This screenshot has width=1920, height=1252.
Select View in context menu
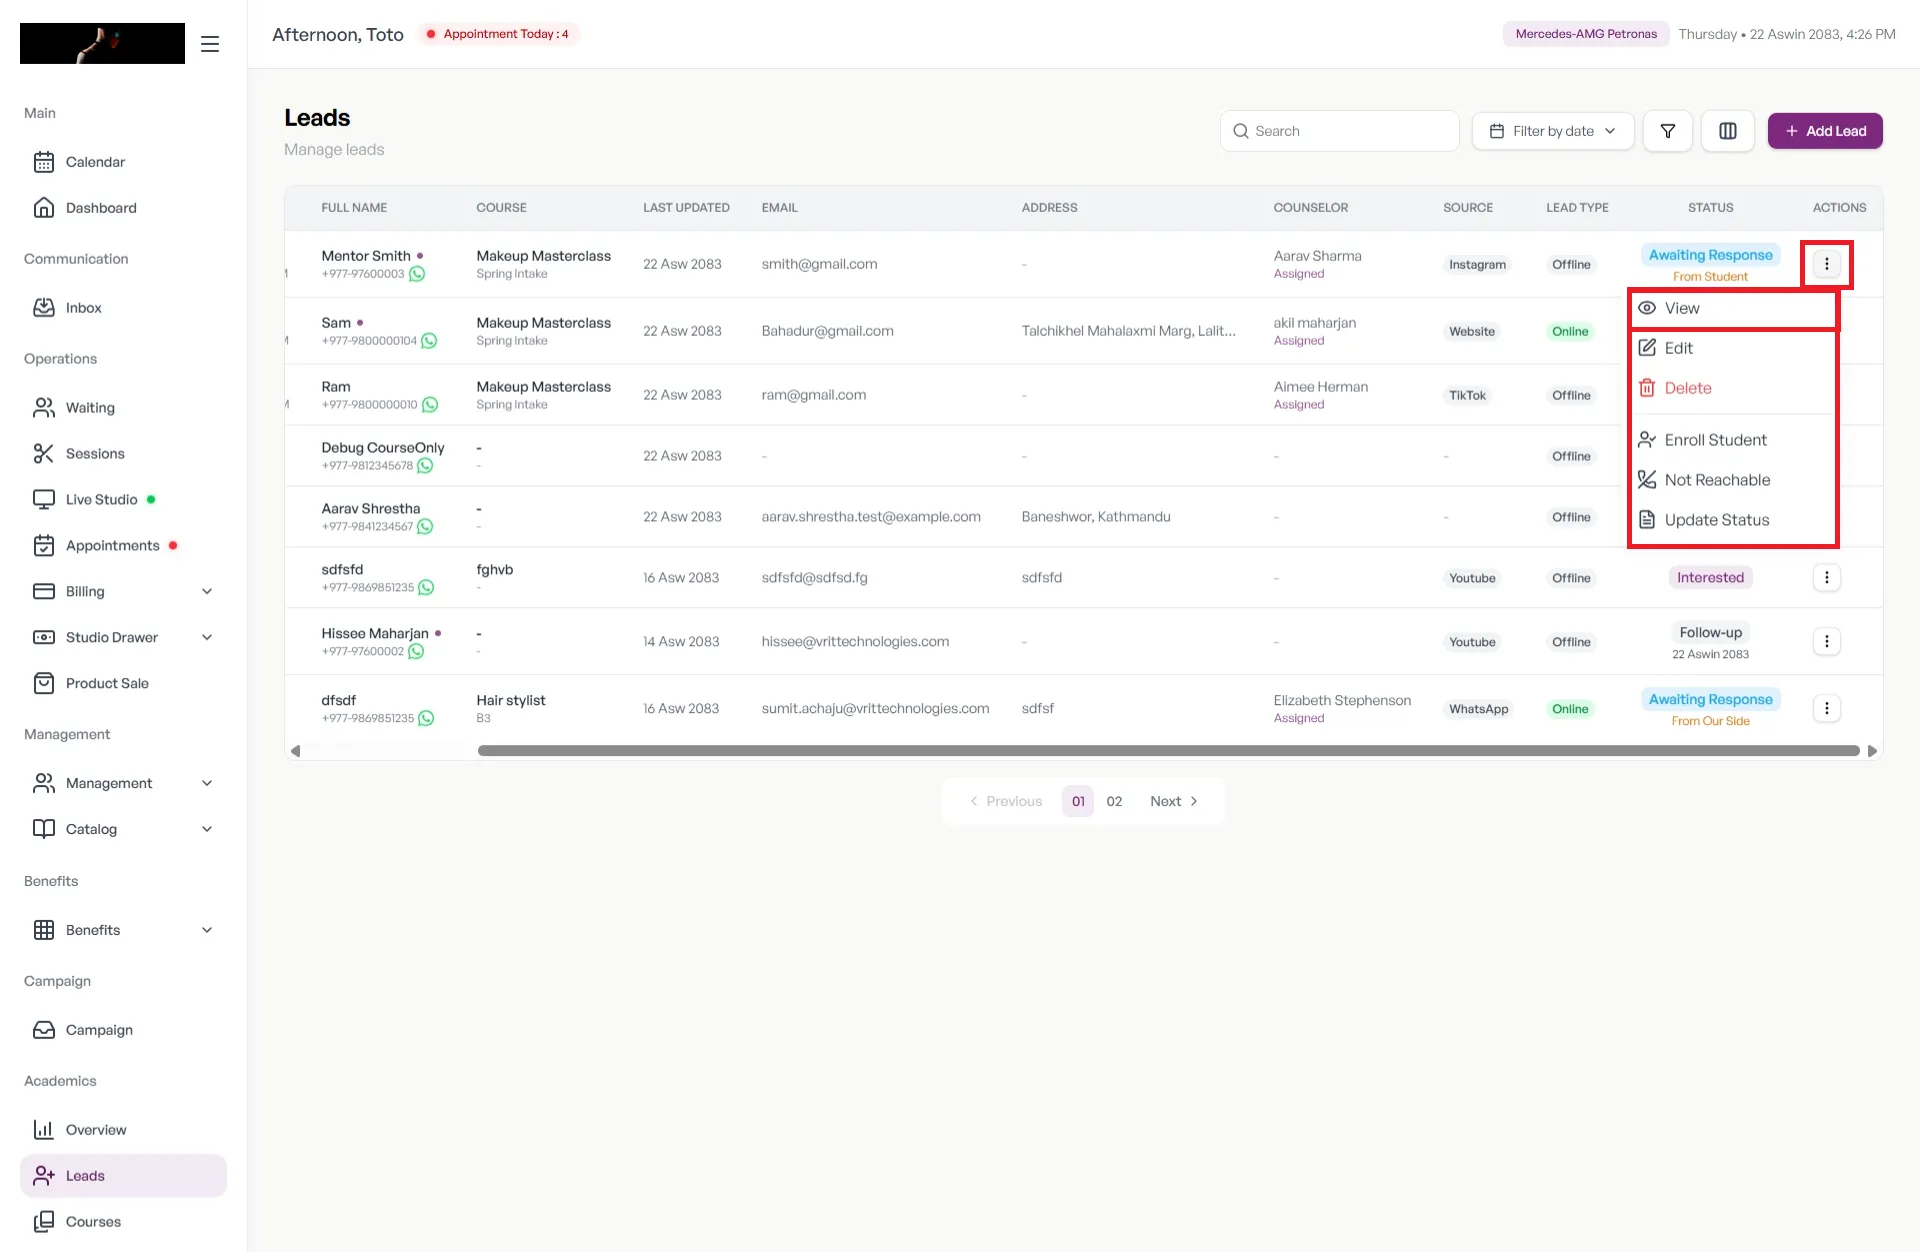coord(1734,308)
